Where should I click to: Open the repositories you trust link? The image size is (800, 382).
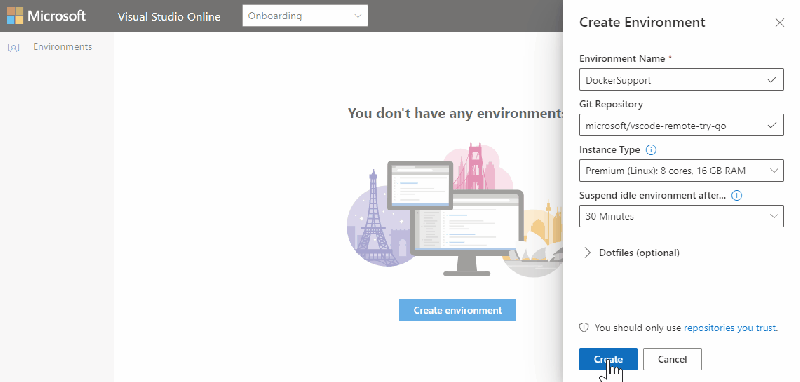tap(731, 327)
